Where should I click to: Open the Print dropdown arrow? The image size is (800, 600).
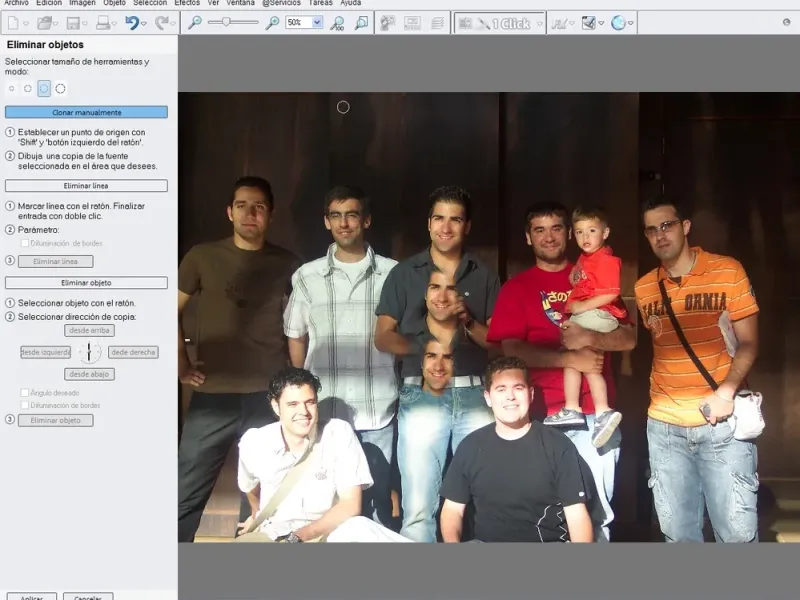pyautogui.click(x=114, y=24)
